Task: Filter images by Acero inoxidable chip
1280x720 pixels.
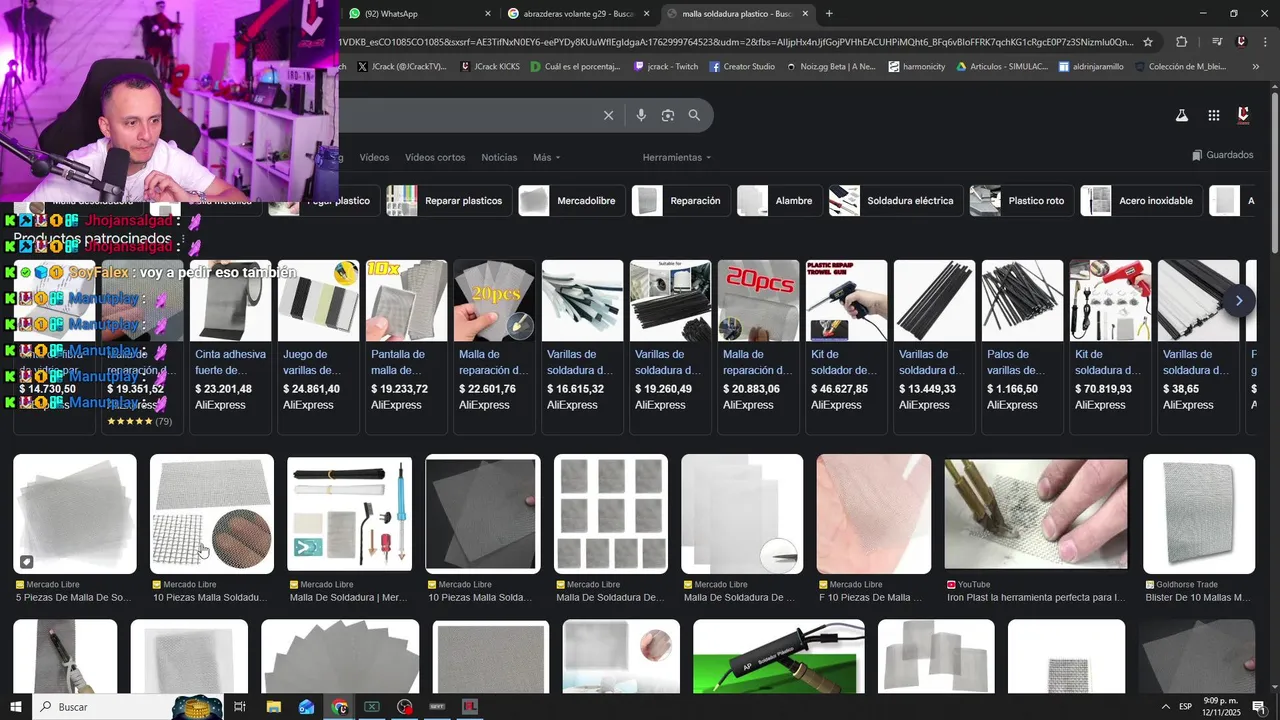Action: pos(1141,200)
